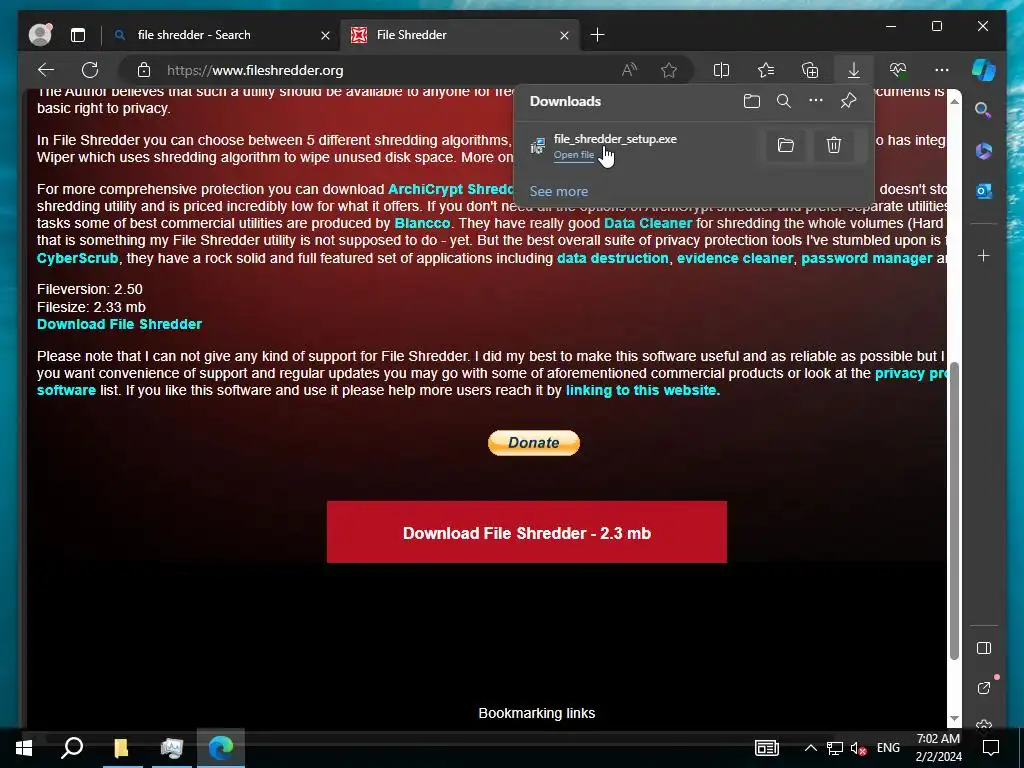This screenshot has width=1024, height=768.
Task: Click Download File Shredder - 2.3 mb button
Action: [526, 532]
